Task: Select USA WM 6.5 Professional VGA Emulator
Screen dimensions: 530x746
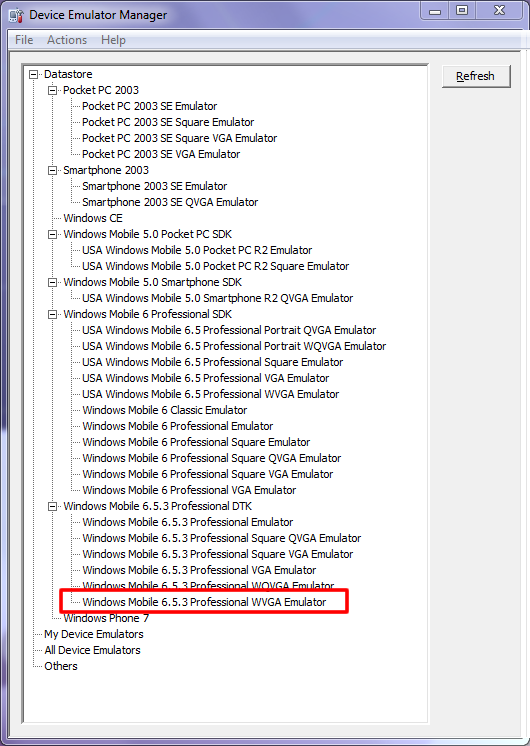Action: point(206,378)
